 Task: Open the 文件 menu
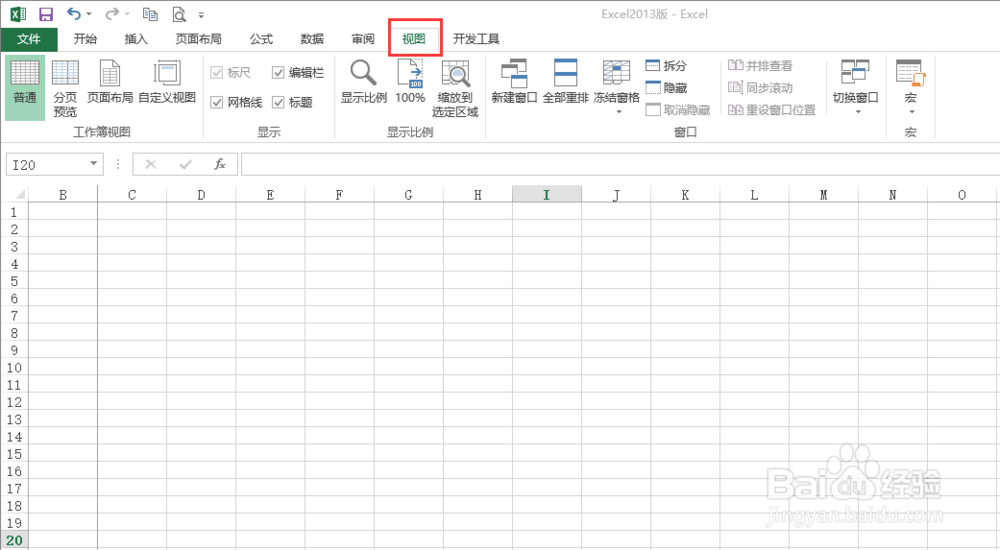tap(29, 39)
